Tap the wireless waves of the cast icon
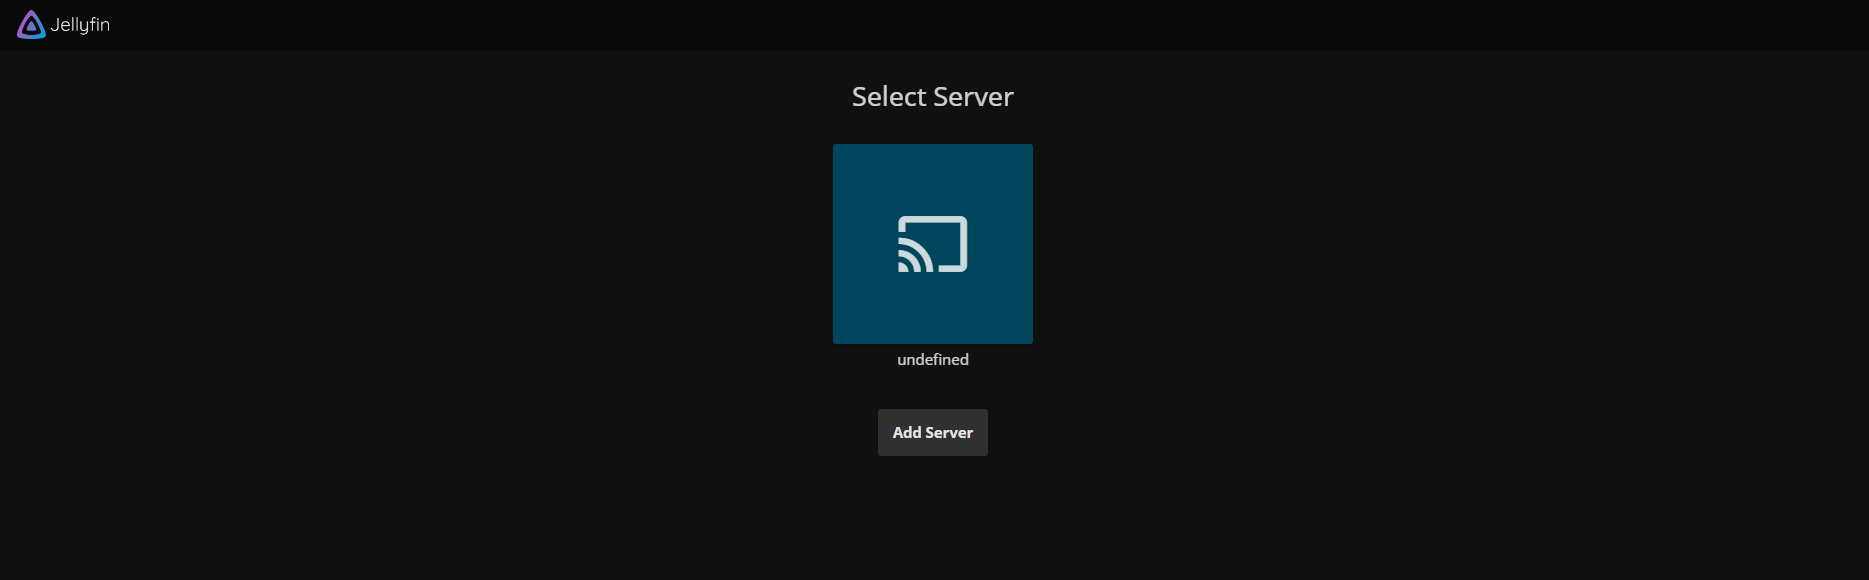1869x580 pixels. [x=908, y=261]
